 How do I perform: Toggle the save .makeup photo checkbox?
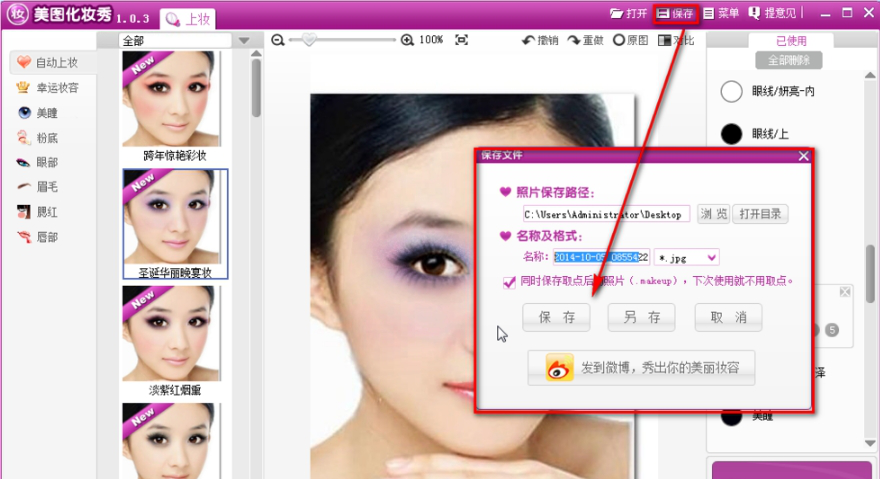click(x=509, y=281)
